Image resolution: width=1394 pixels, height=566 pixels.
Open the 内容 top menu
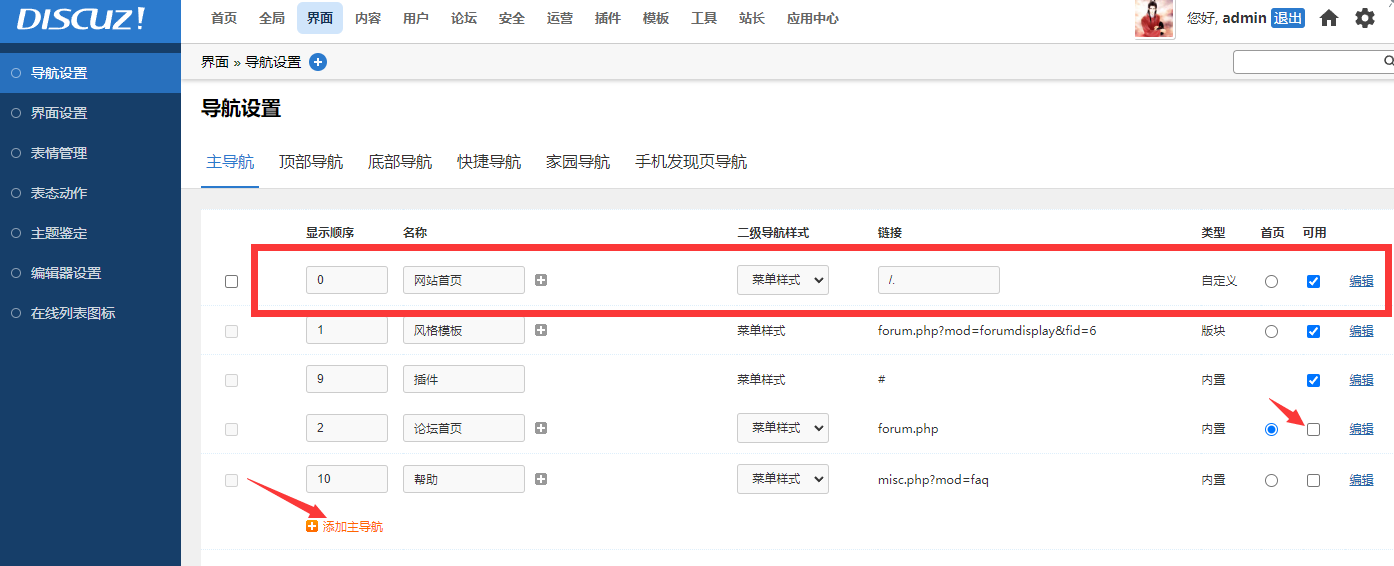(368, 18)
